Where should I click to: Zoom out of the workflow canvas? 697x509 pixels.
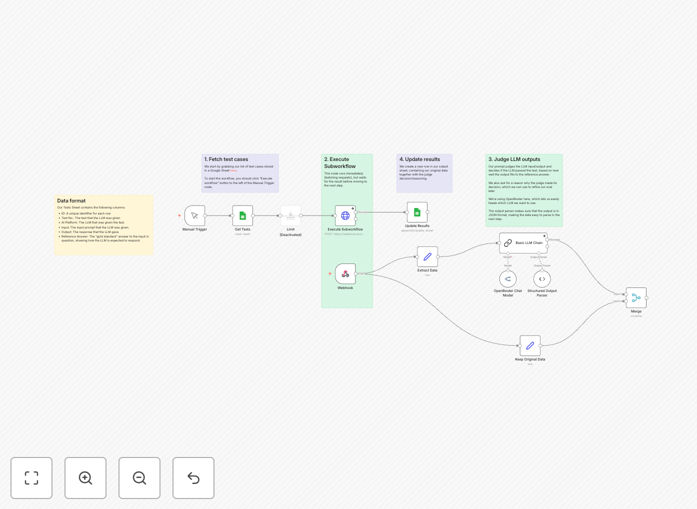tap(139, 478)
